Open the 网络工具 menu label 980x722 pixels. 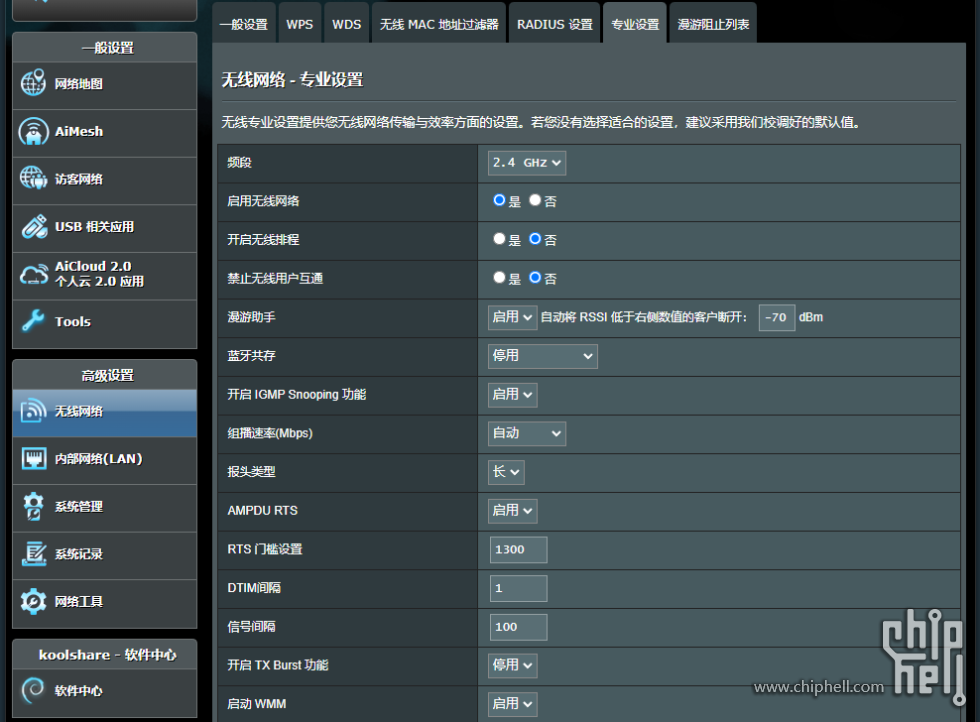click(x=79, y=601)
